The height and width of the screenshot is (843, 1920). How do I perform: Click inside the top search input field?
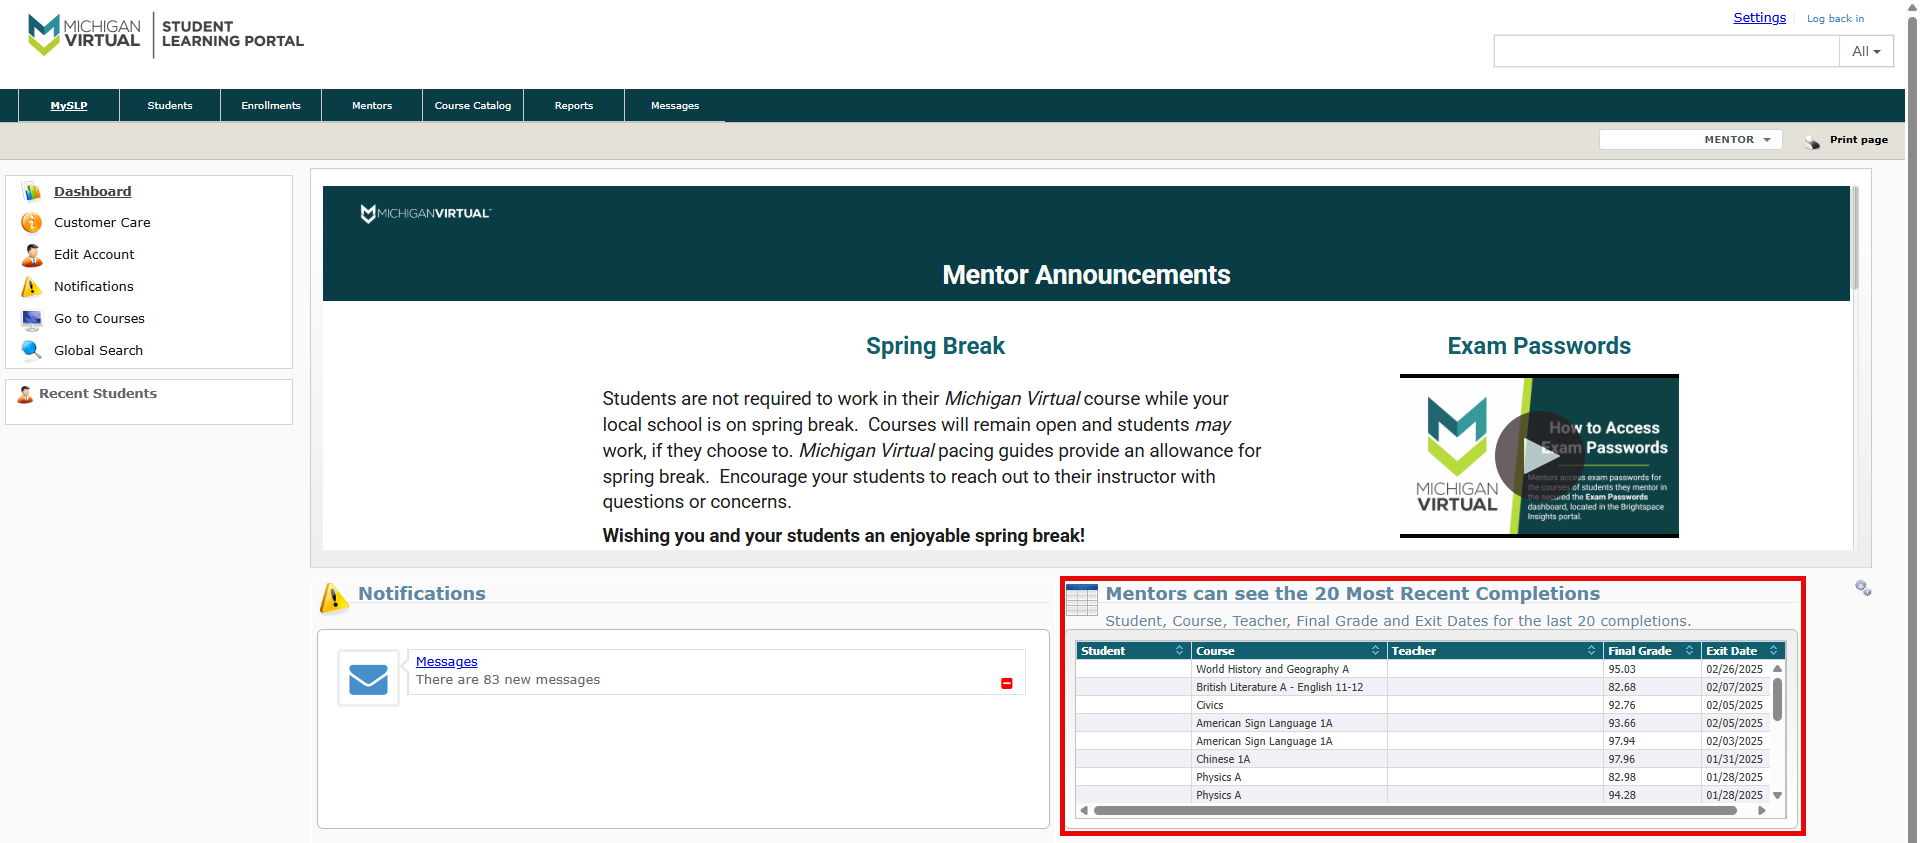point(1666,51)
